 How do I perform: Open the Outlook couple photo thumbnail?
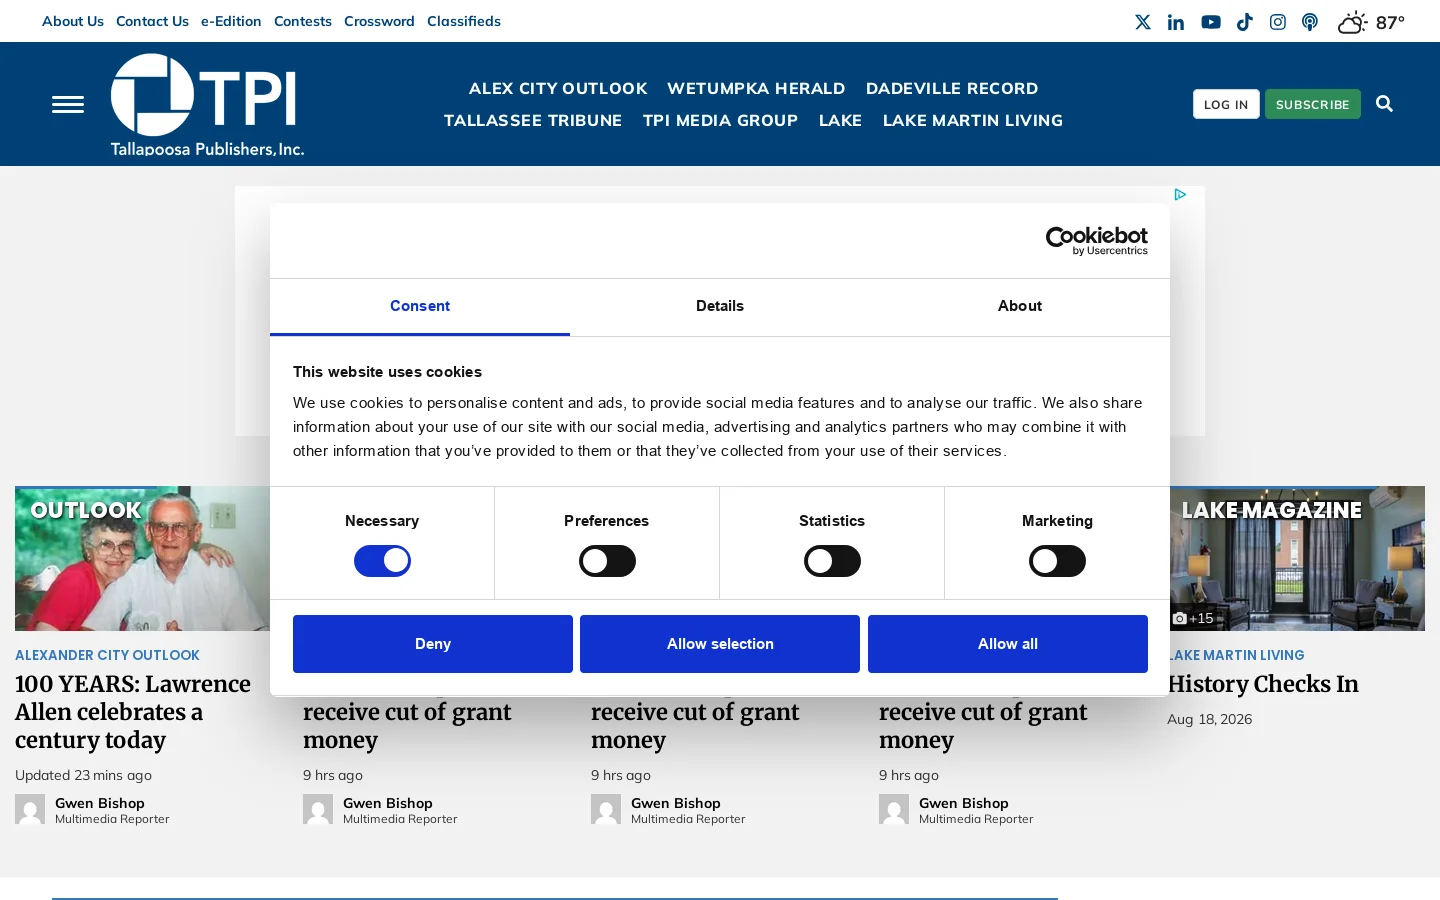(x=142, y=558)
